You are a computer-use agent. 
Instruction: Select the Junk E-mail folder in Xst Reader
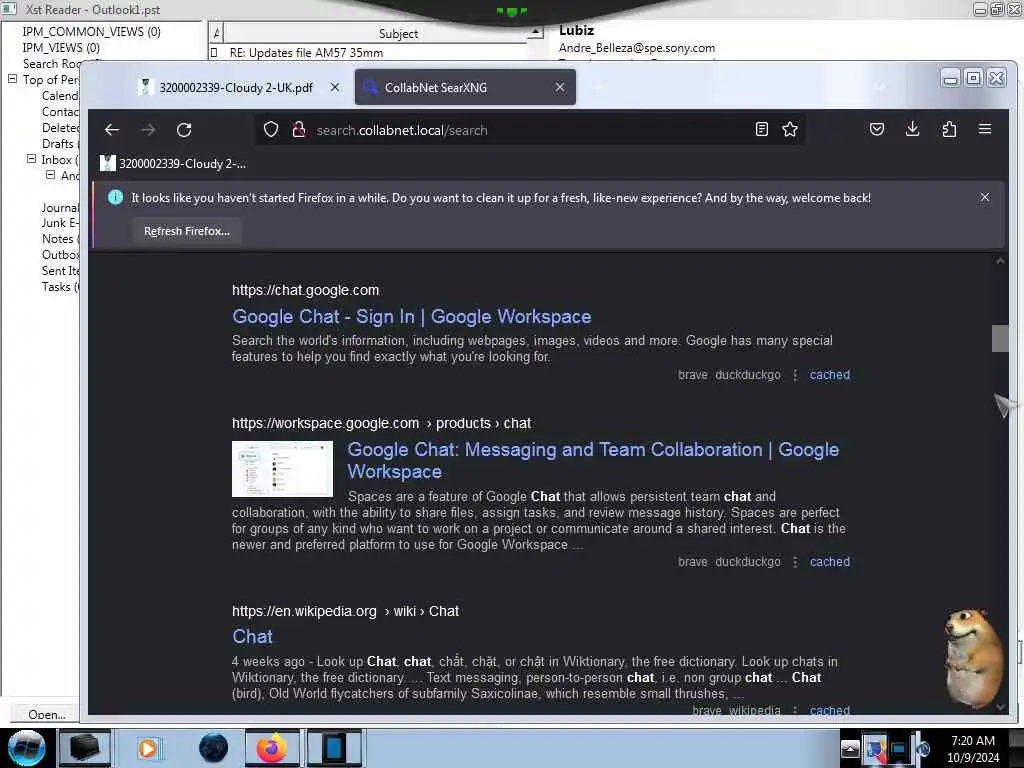(60, 223)
